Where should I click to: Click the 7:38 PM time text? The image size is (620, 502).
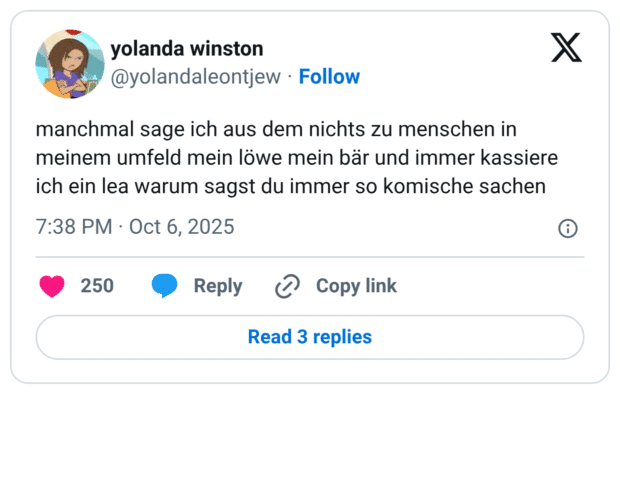pyautogui.click(x=73, y=227)
